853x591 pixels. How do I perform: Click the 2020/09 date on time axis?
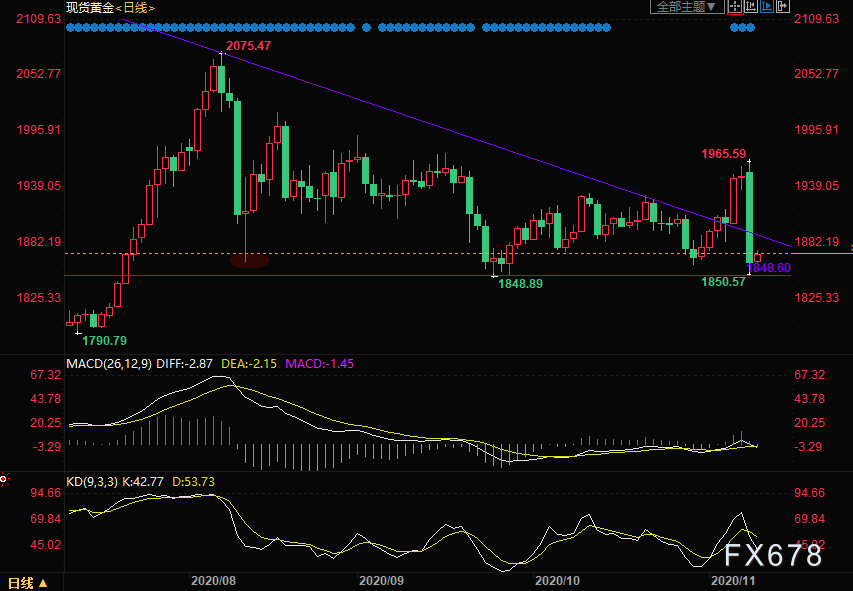tap(384, 580)
